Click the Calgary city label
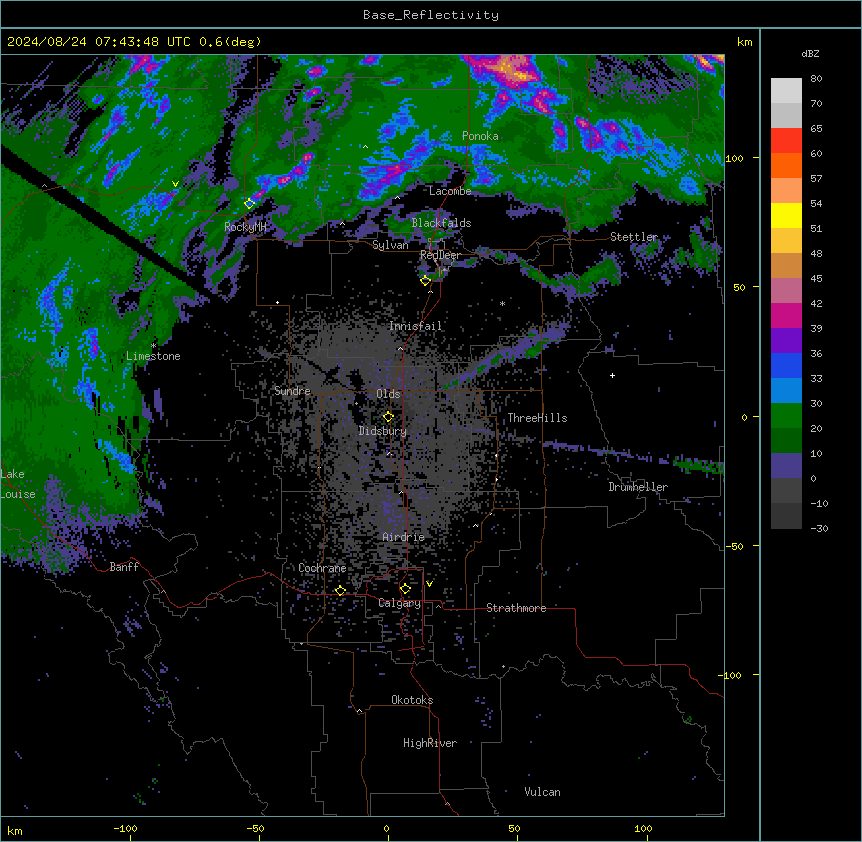 (399, 603)
